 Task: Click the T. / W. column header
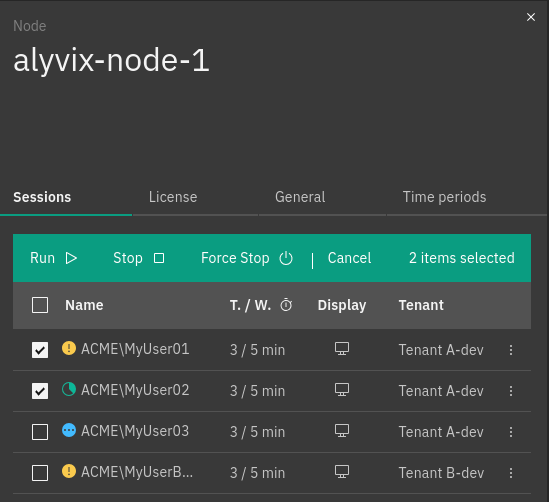coord(250,305)
